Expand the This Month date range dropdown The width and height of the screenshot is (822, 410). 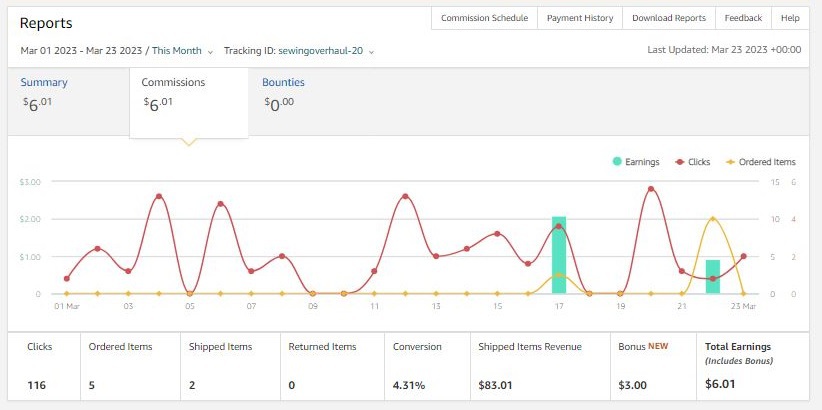tap(182, 51)
